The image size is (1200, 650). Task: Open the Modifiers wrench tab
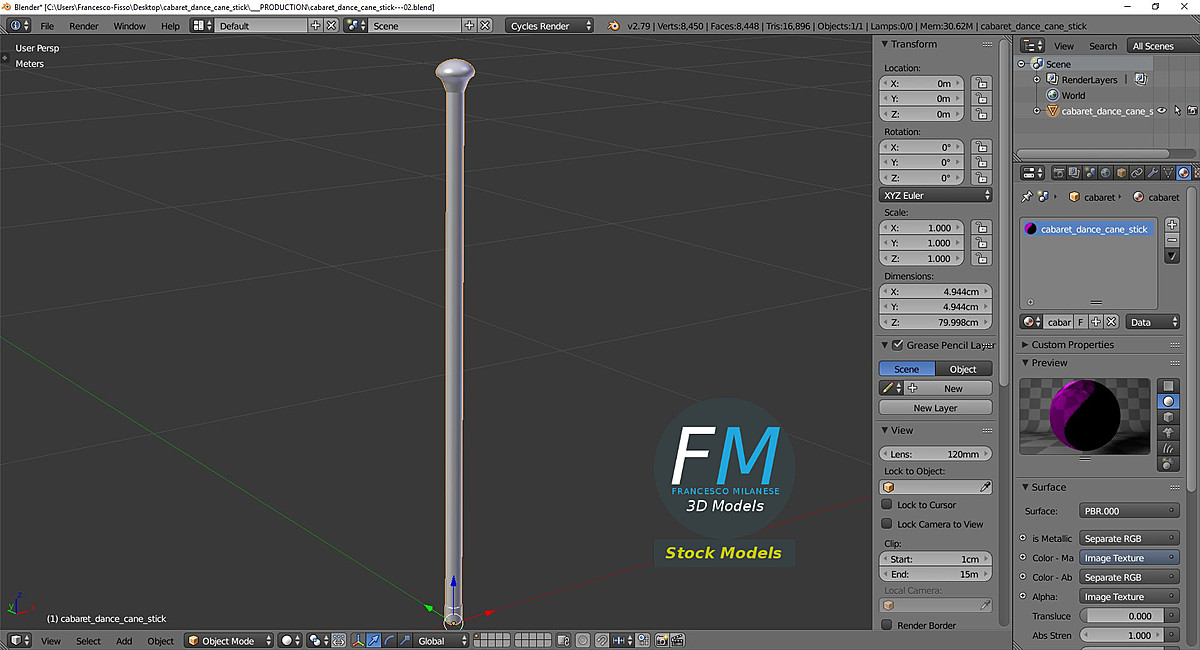(1152, 173)
